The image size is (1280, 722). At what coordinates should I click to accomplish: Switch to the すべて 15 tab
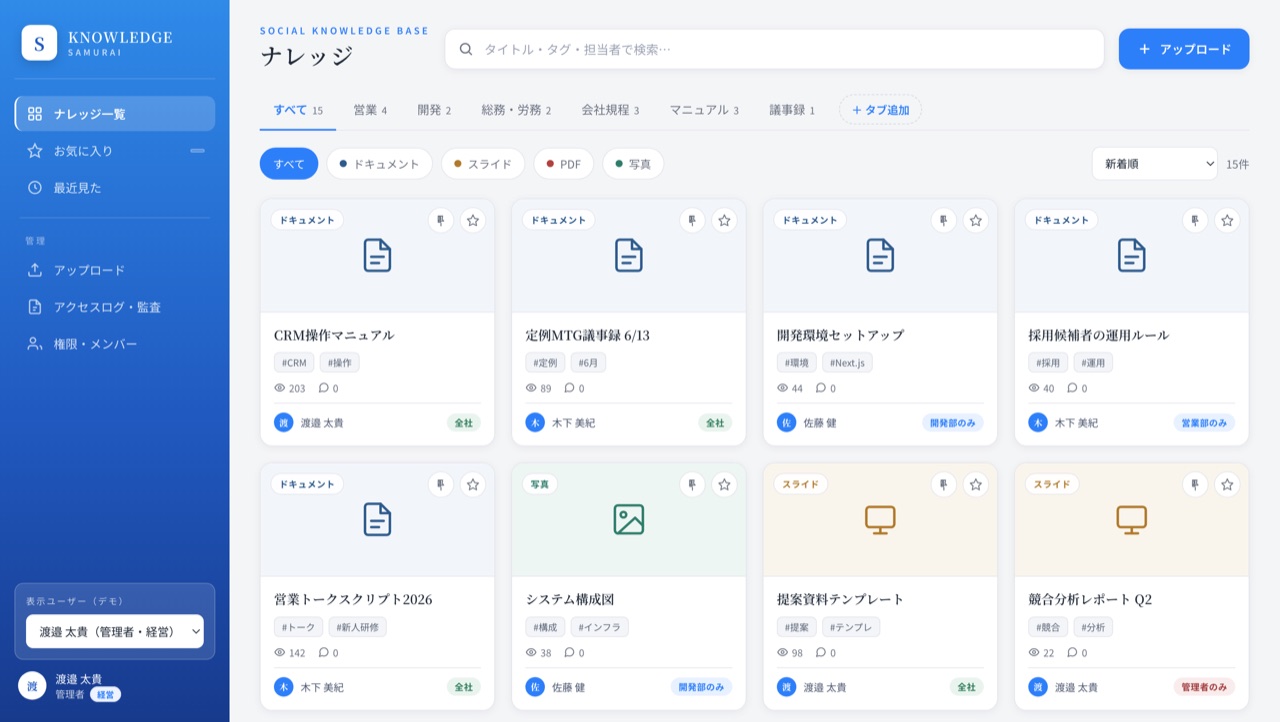tap(298, 110)
